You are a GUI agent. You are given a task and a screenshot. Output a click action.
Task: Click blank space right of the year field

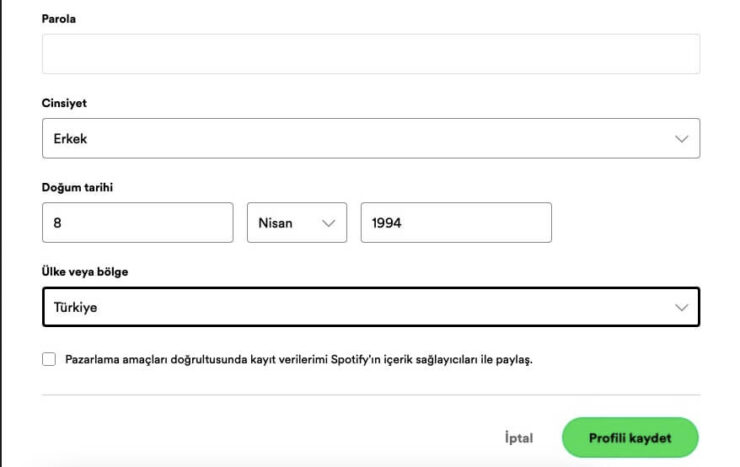click(x=625, y=223)
